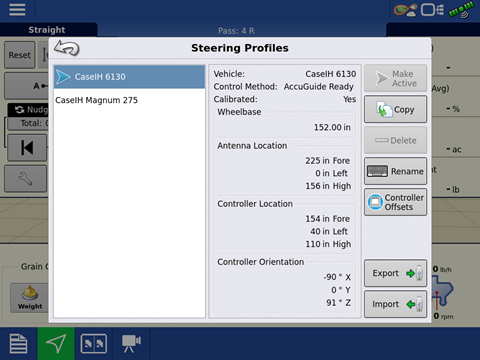Screen dimensions: 480x360
Task: Select the guidance arrow icon in bottom bar
Action: pos(56,343)
